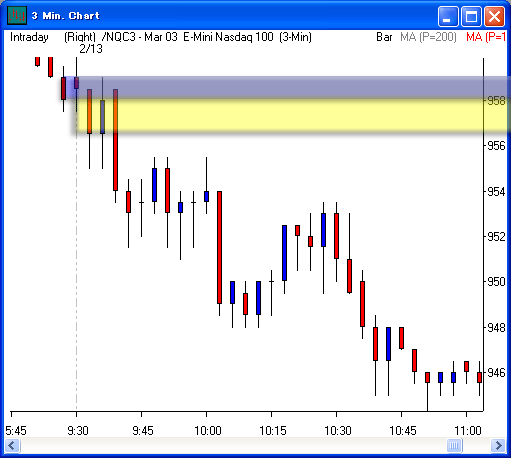Click the 952 price axis label
Image resolution: width=511 pixels, height=458 pixels.
pos(496,237)
